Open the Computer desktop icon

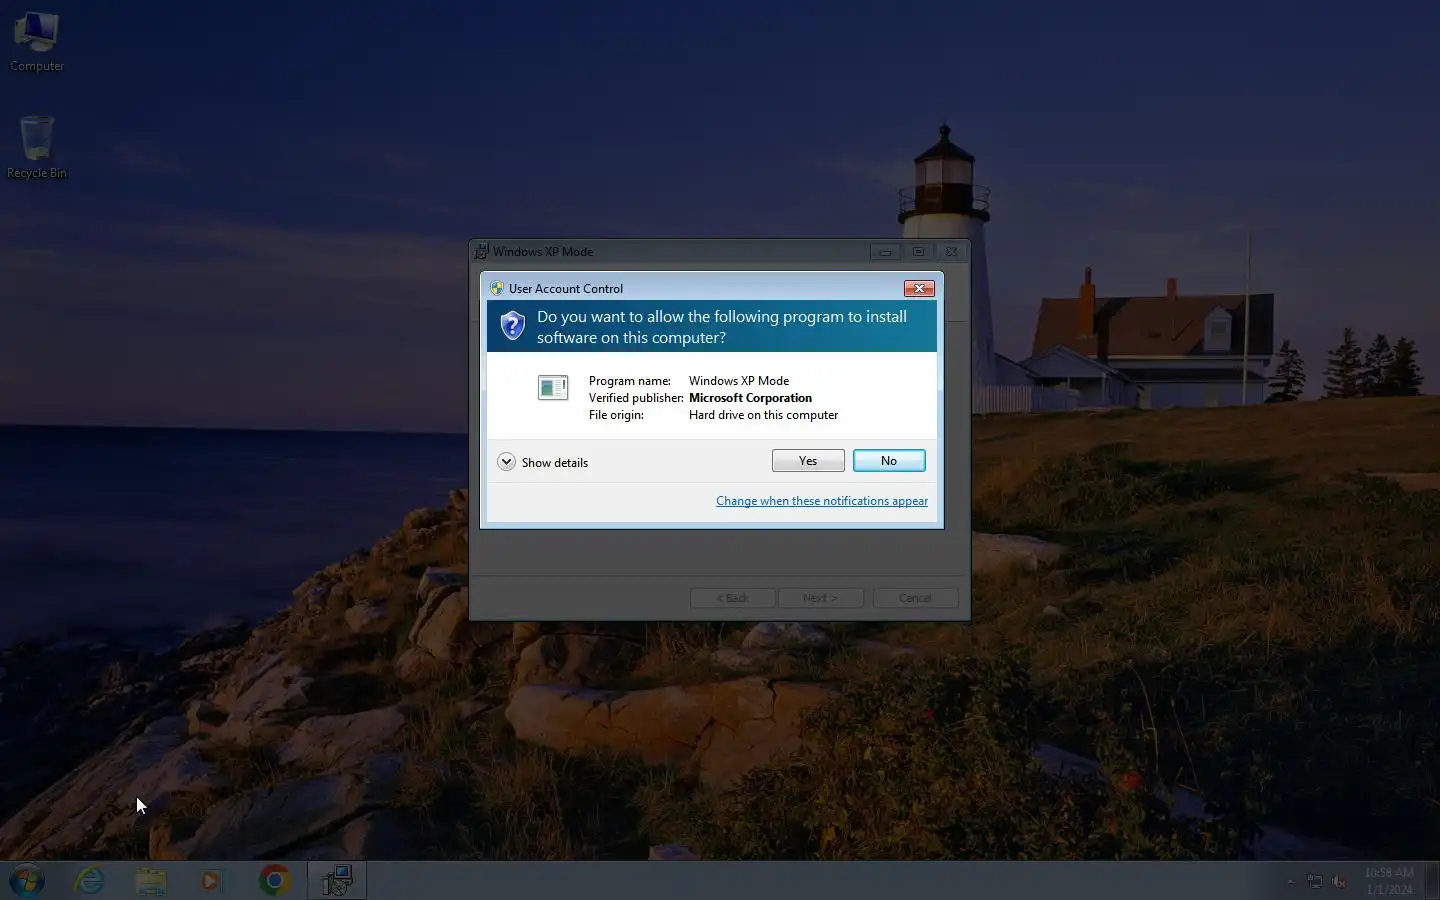(37, 41)
